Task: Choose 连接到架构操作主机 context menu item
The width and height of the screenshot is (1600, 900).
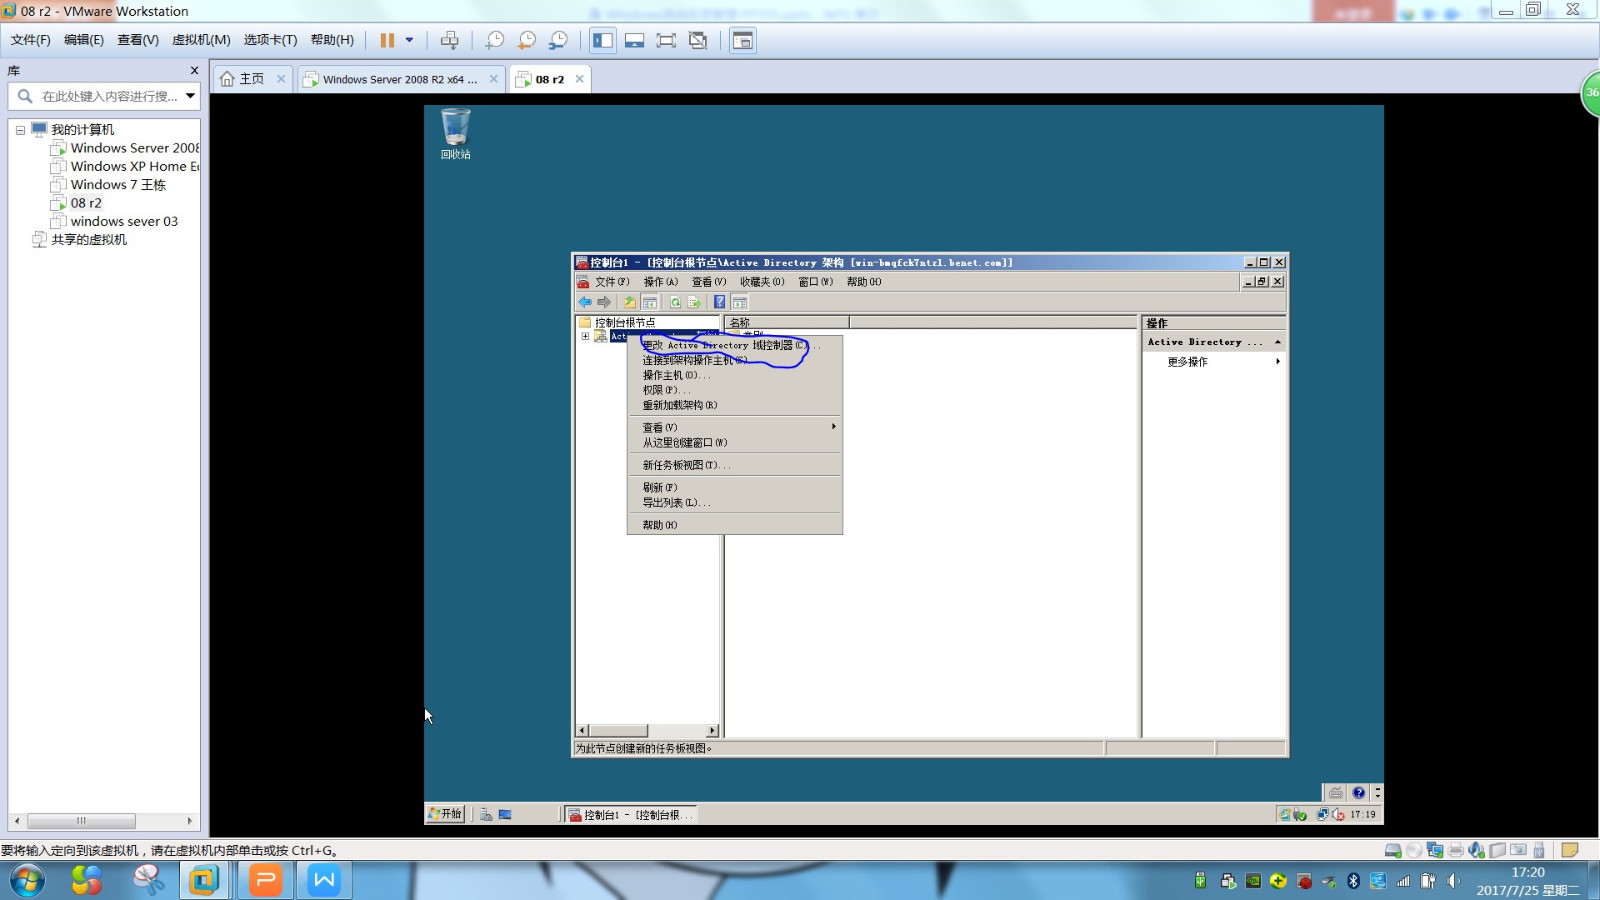Action: [735, 360]
